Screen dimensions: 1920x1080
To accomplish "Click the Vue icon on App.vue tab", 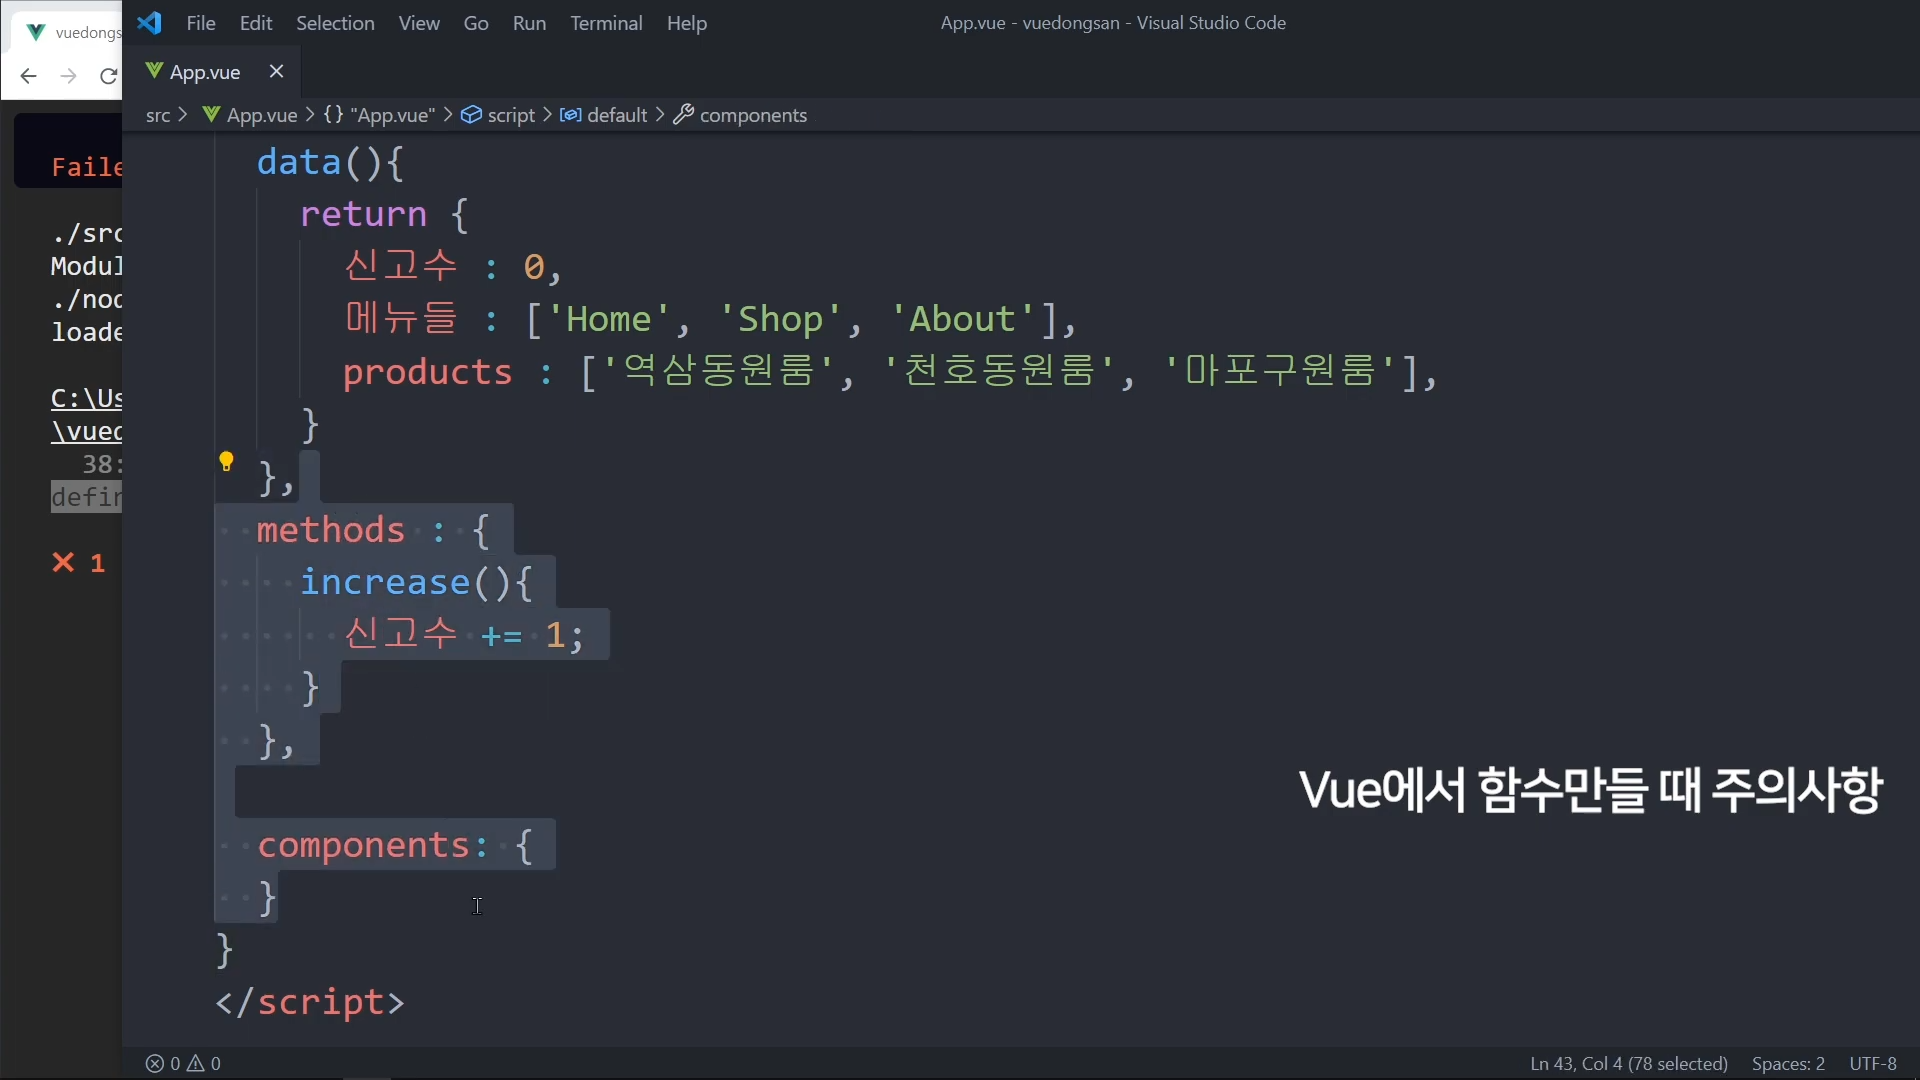I will point(154,71).
